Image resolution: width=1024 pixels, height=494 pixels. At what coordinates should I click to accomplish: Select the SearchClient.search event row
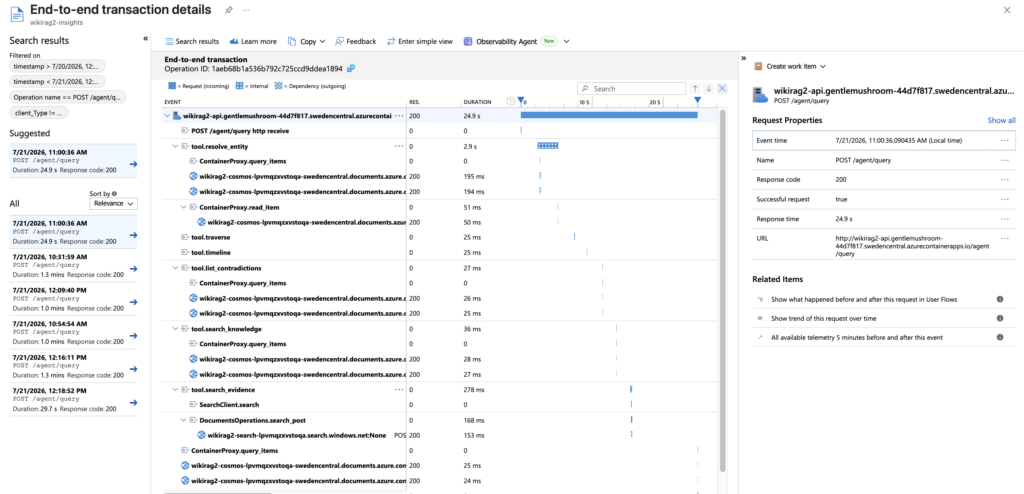click(x=441, y=404)
